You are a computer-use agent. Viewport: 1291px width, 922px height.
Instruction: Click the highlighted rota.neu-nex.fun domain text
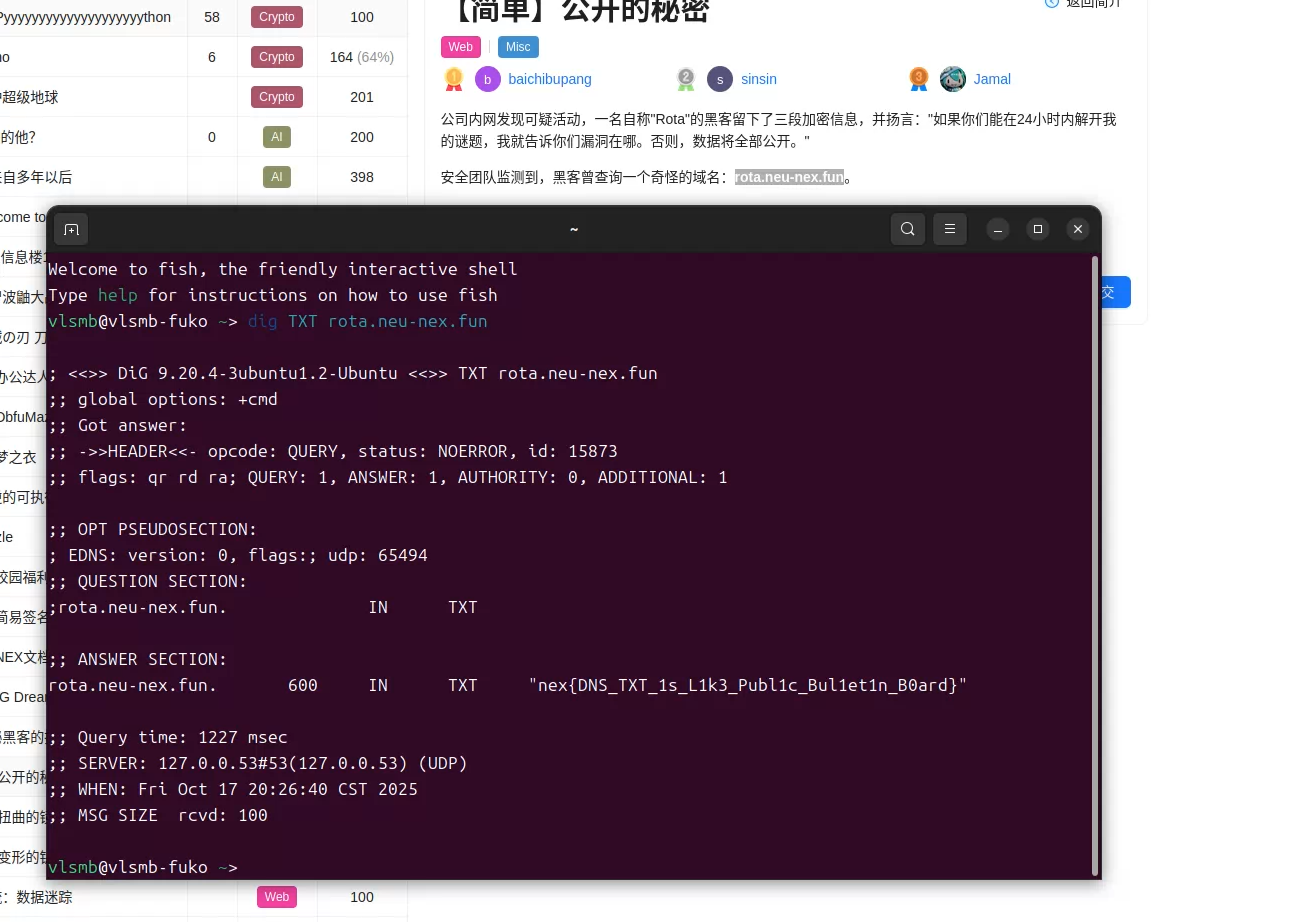point(789,177)
